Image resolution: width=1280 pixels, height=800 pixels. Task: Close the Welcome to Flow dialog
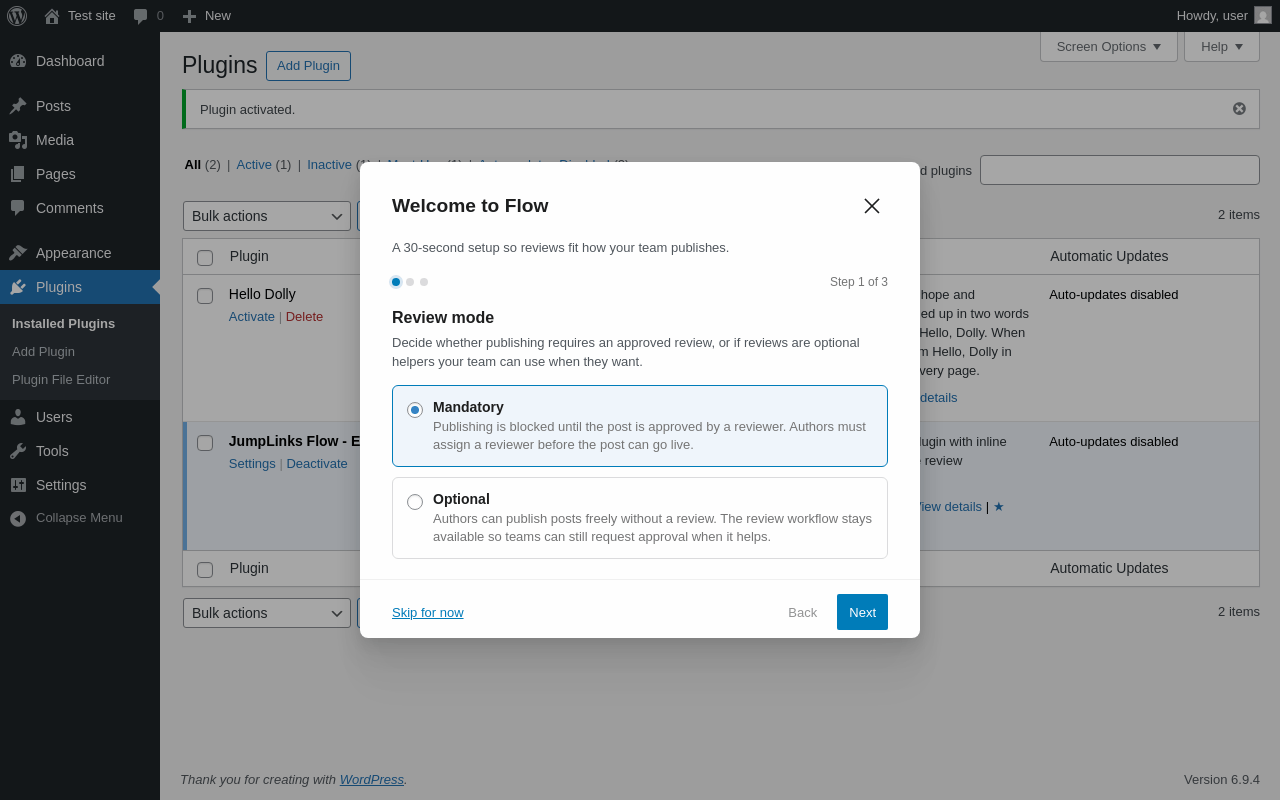coord(872,206)
